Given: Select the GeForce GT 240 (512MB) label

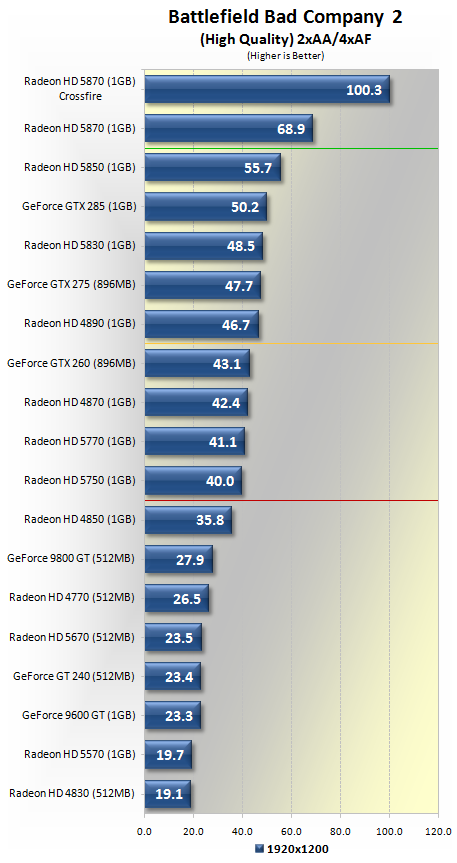Looking at the screenshot, I should pyautogui.click(x=74, y=676).
